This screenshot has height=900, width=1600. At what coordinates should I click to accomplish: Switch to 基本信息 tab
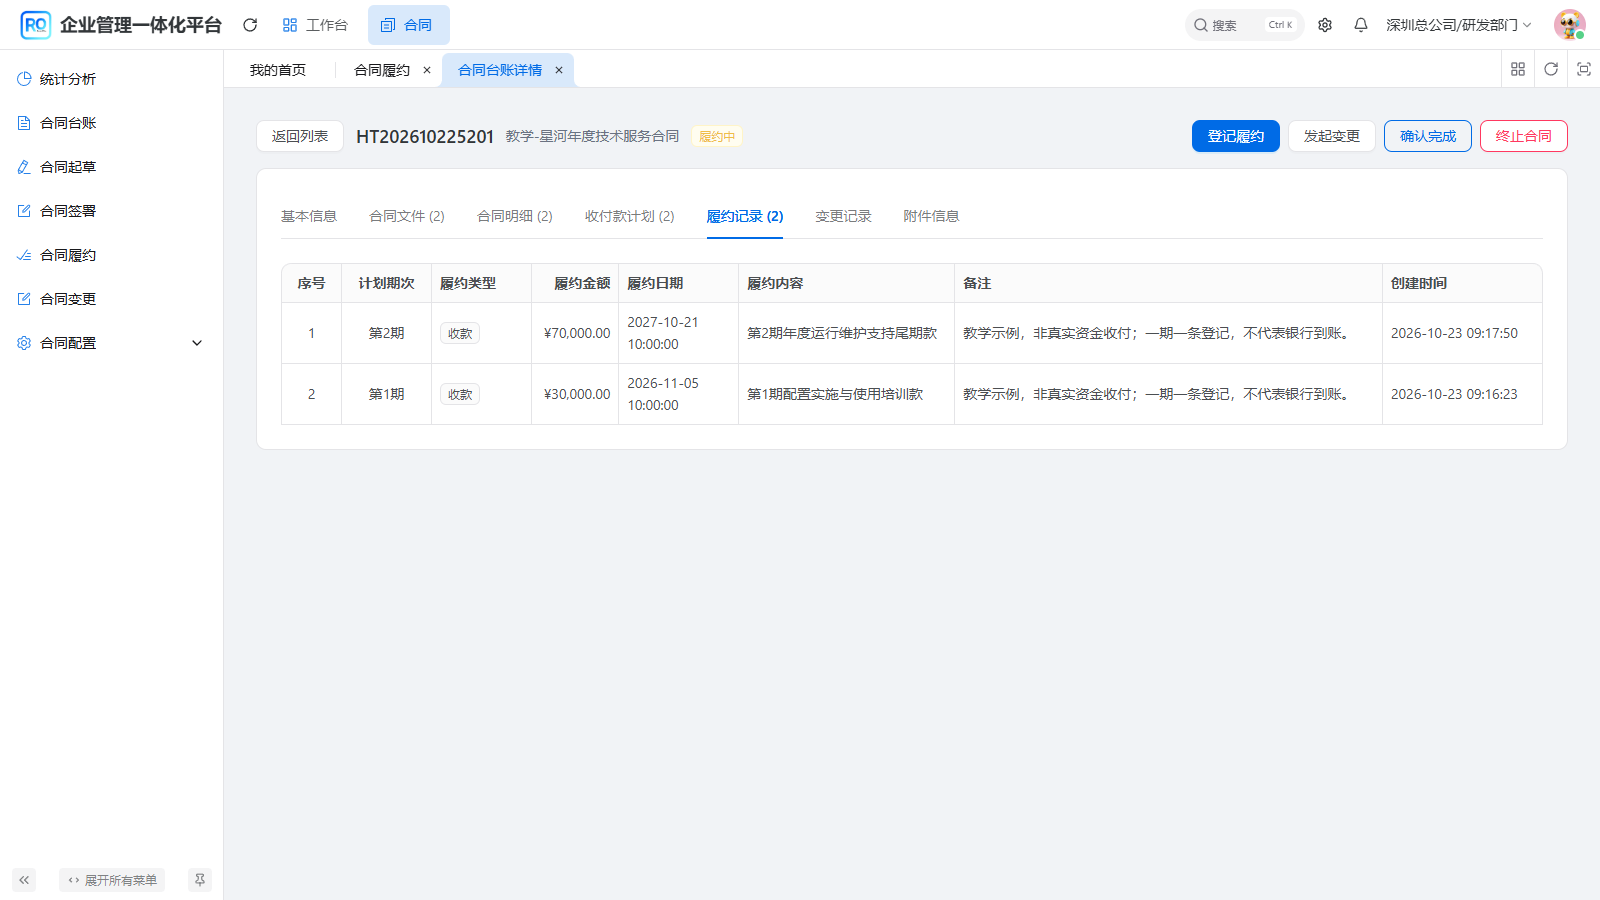click(x=309, y=216)
